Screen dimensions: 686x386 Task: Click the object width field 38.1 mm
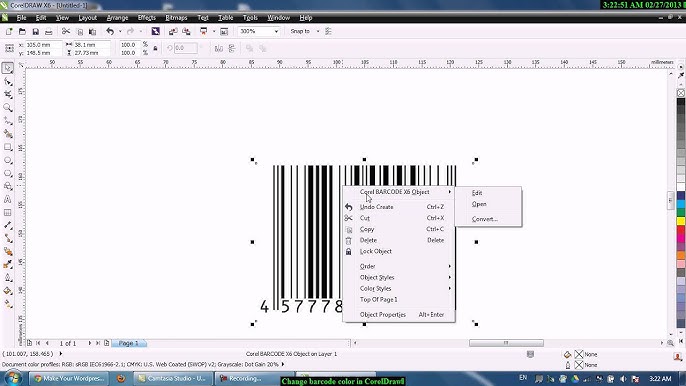coord(91,45)
